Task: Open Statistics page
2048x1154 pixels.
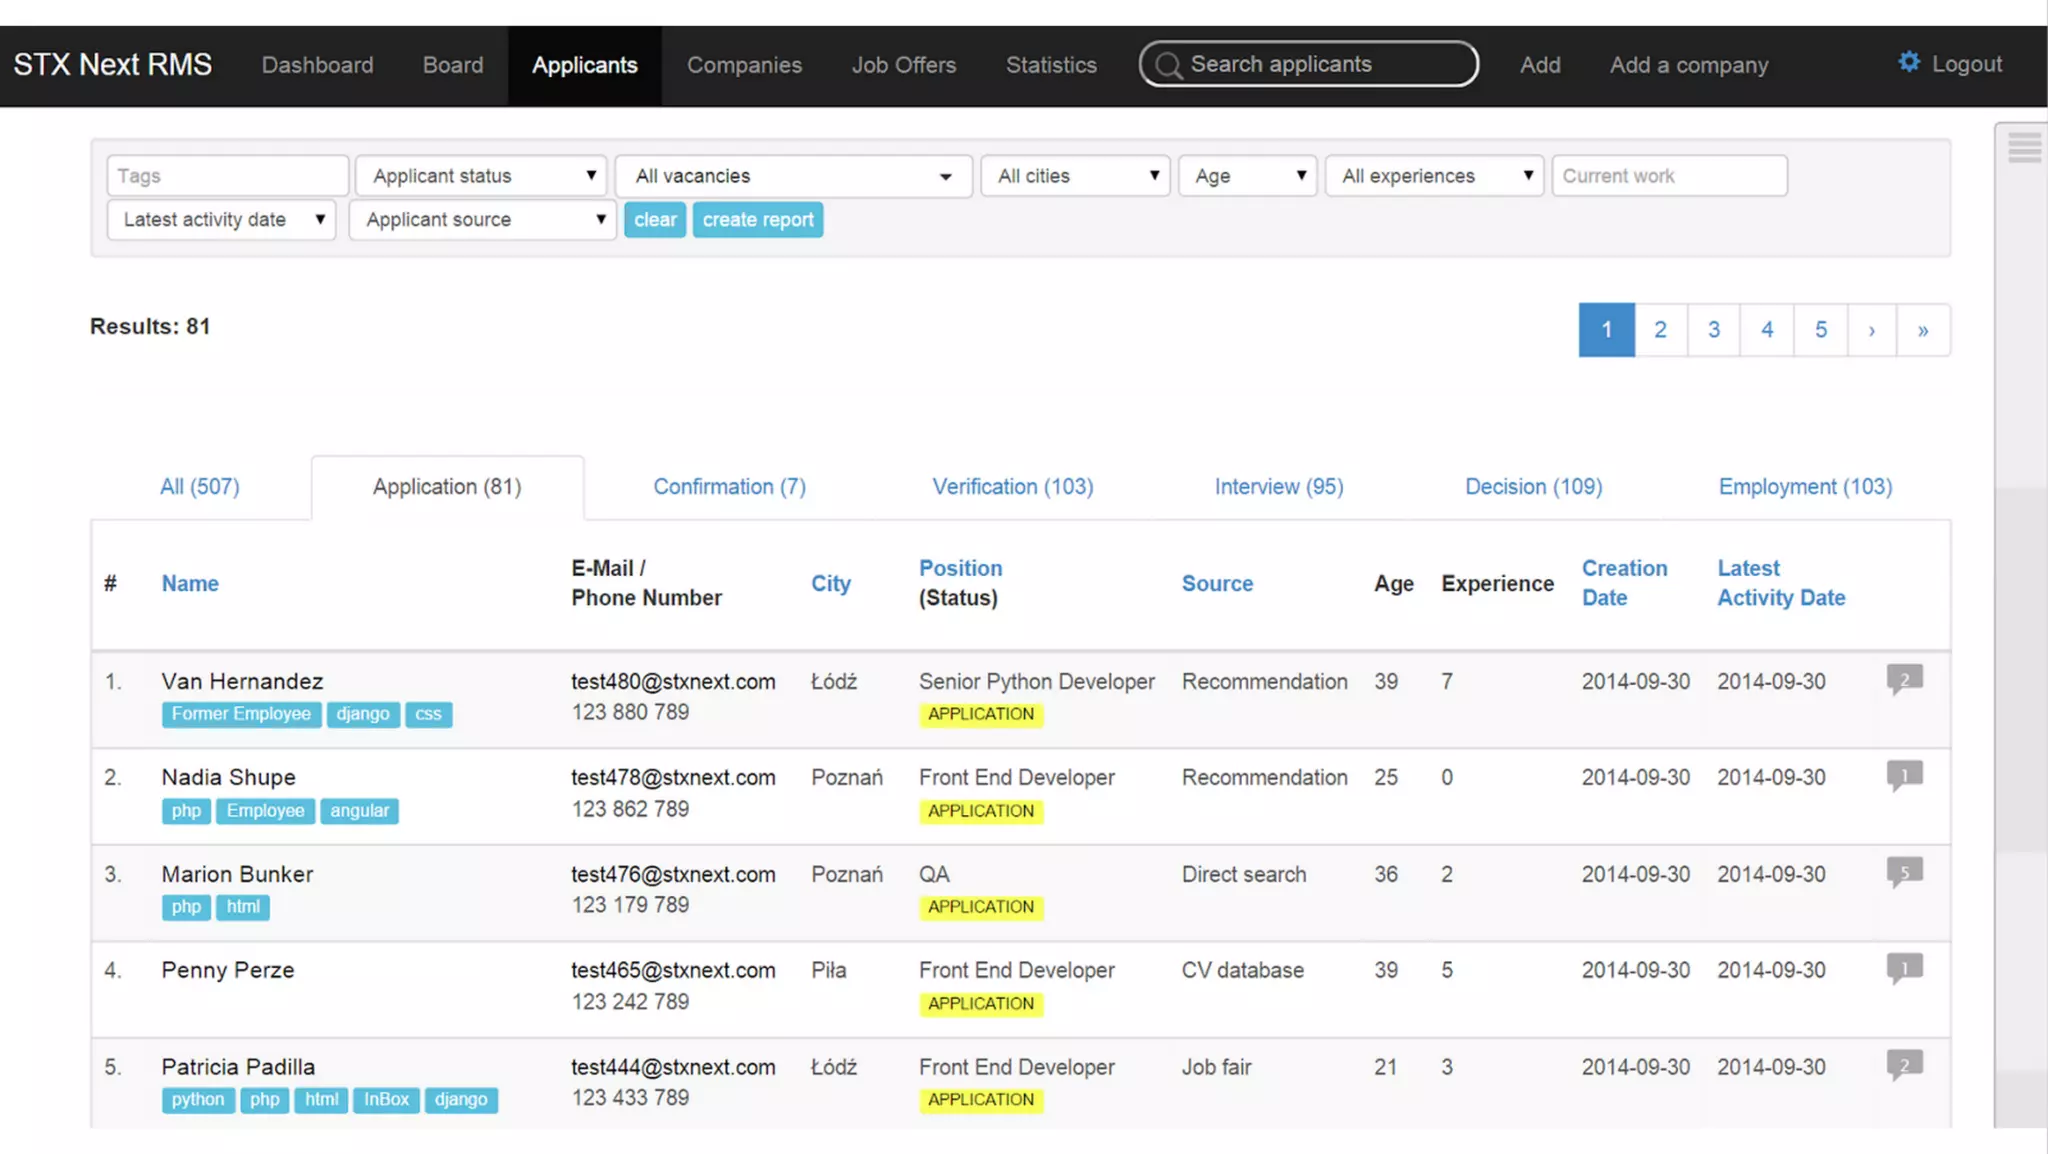Action: [1051, 65]
